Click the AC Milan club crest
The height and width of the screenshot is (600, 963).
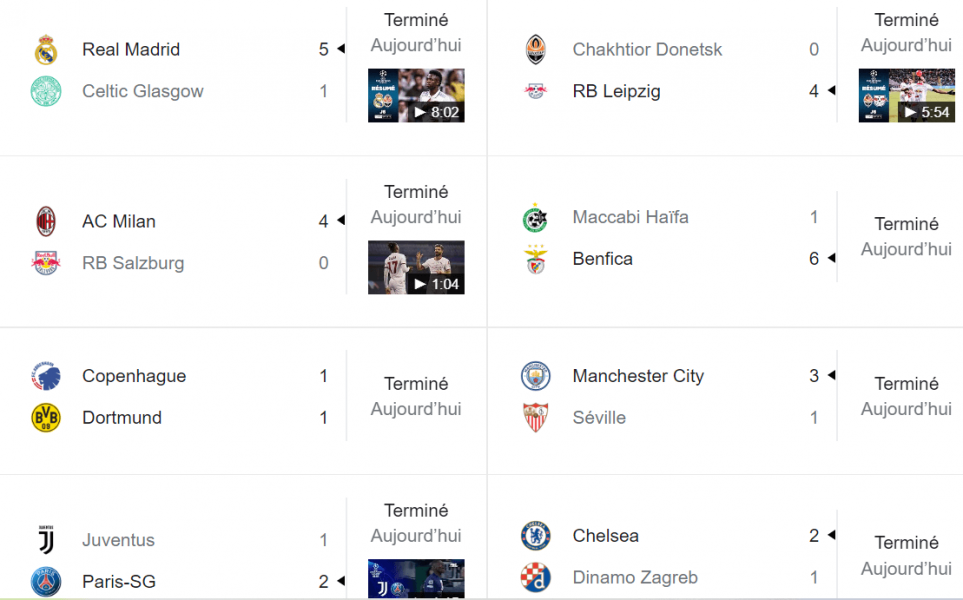click(x=46, y=221)
